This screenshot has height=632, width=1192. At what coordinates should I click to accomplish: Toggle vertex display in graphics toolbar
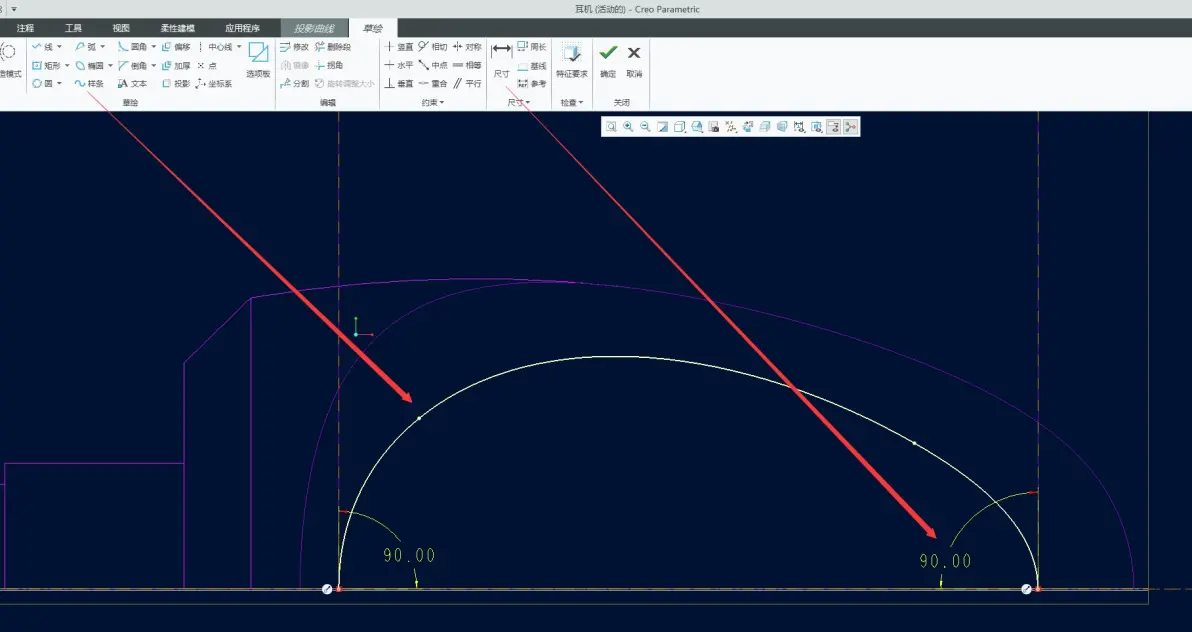(851, 127)
